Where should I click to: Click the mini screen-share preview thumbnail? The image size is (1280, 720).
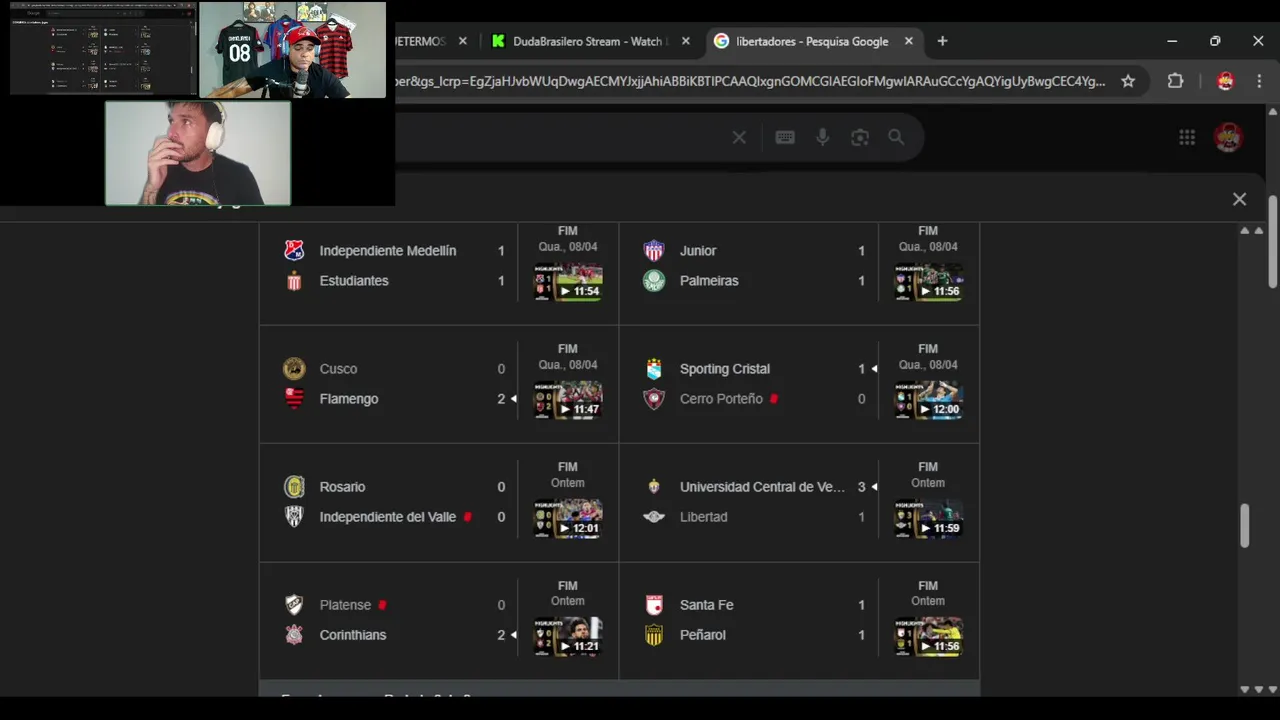pyautogui.click(x=104, y=49)
